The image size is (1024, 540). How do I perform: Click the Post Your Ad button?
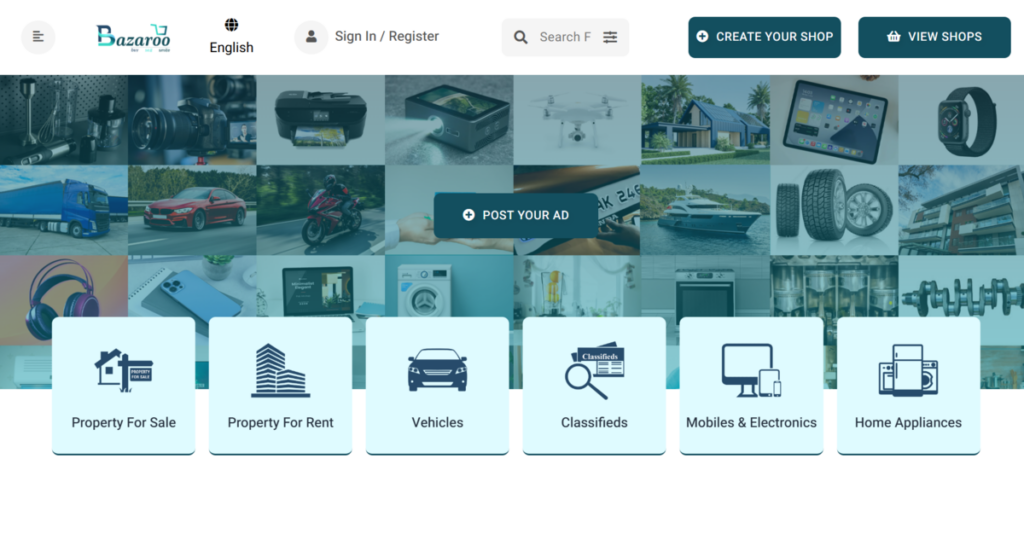click(516, 215)
